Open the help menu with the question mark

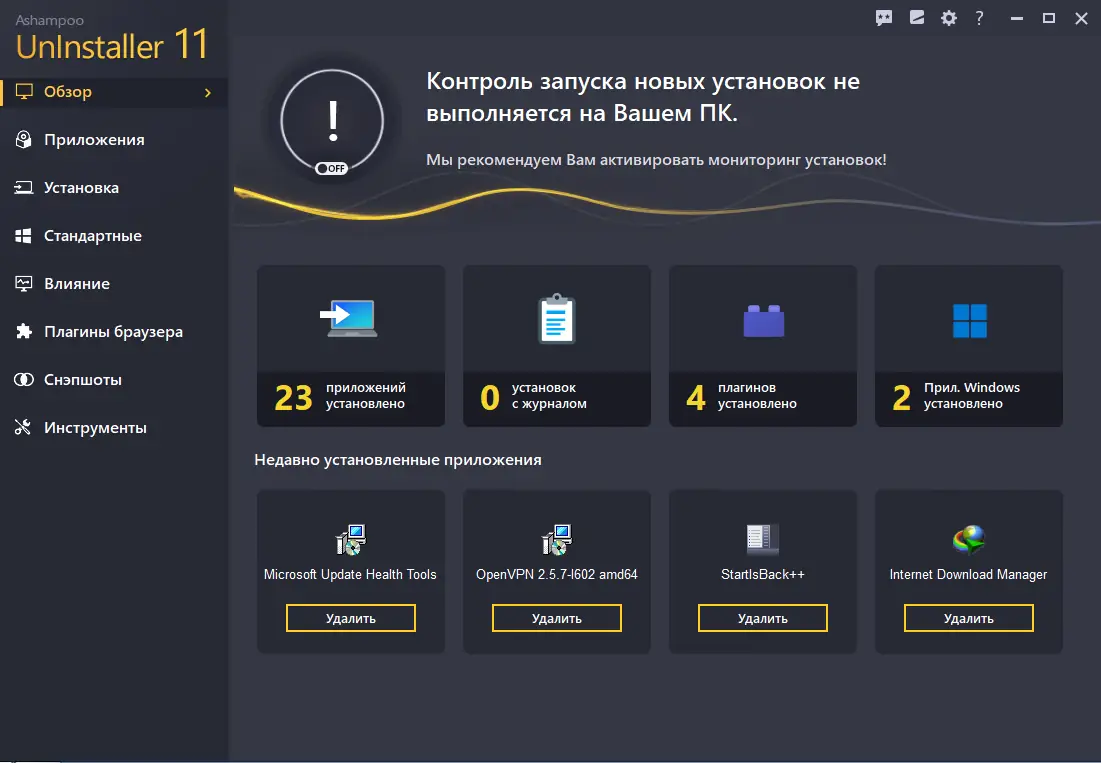[x=979, y=18]
